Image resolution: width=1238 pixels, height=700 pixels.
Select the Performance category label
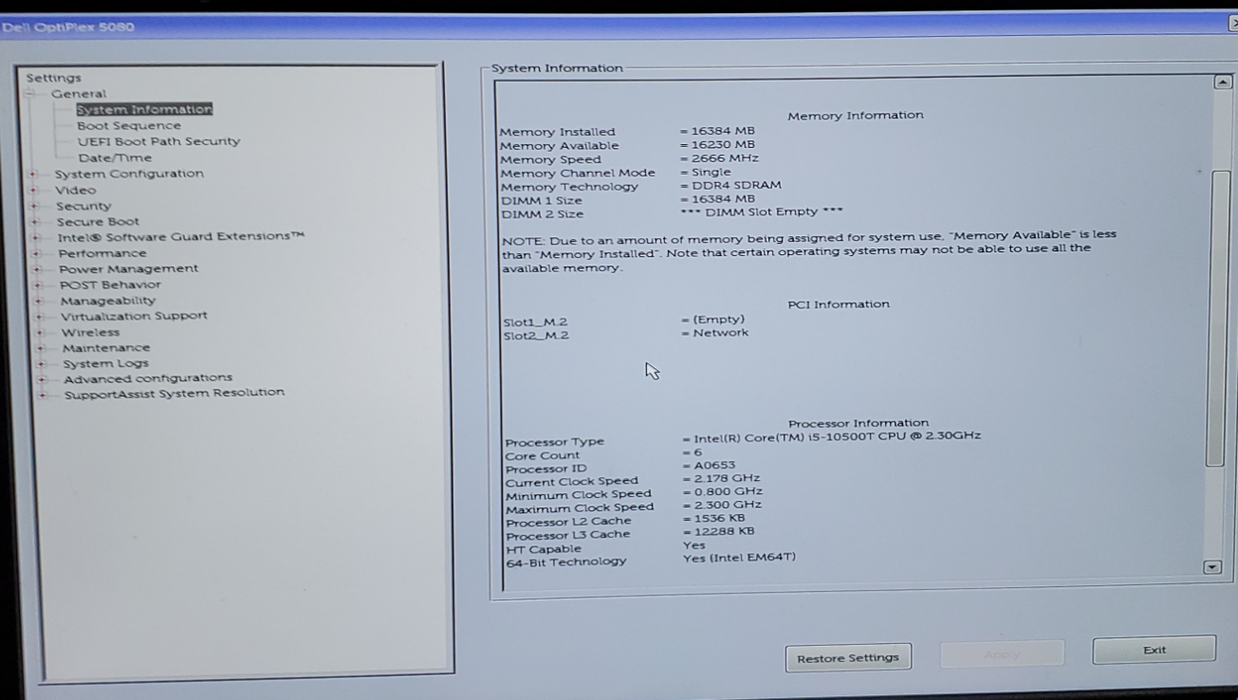click(102, 253)
